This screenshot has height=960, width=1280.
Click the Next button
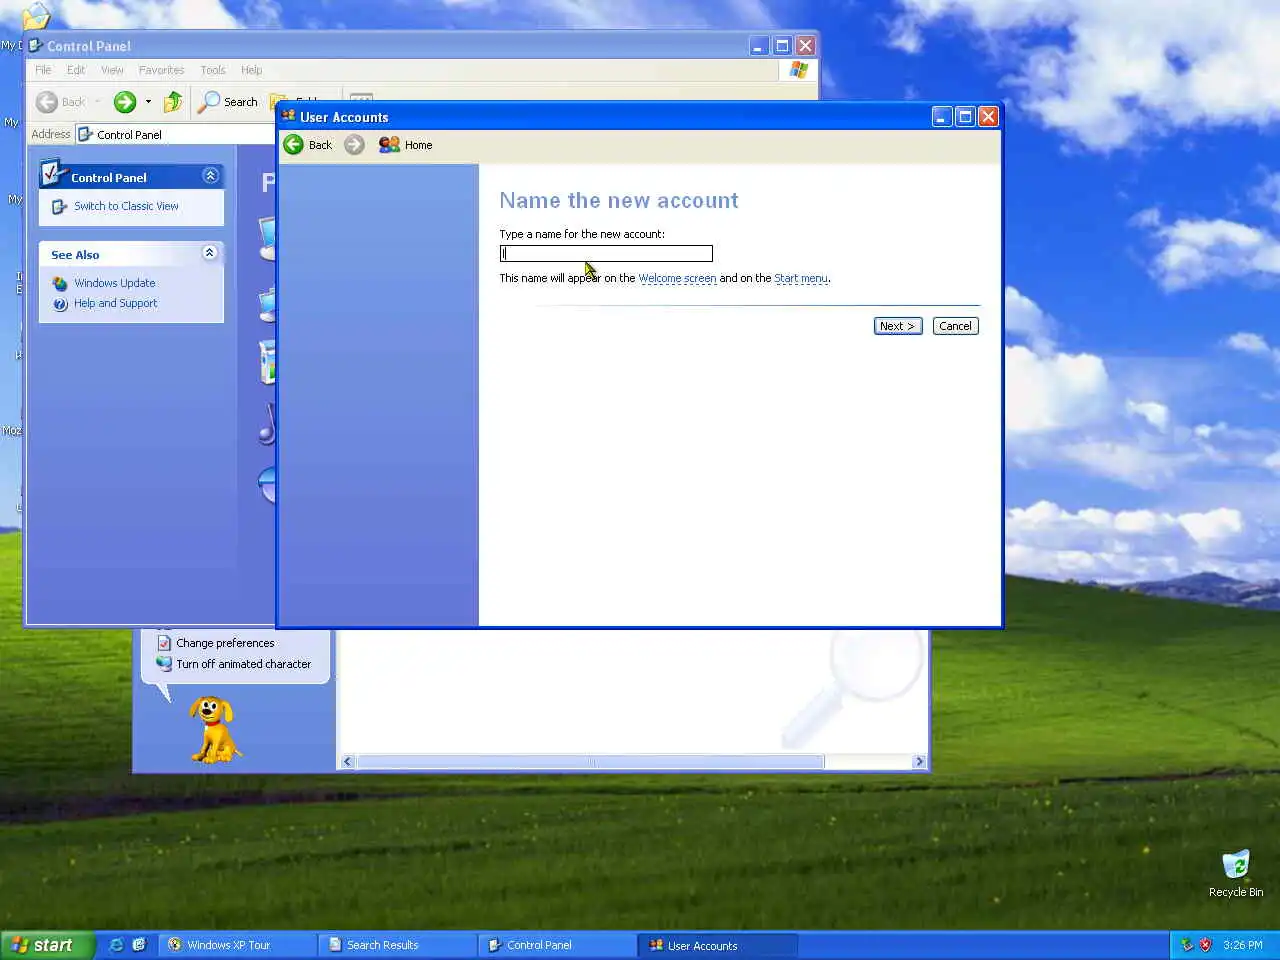coord(898,326)
